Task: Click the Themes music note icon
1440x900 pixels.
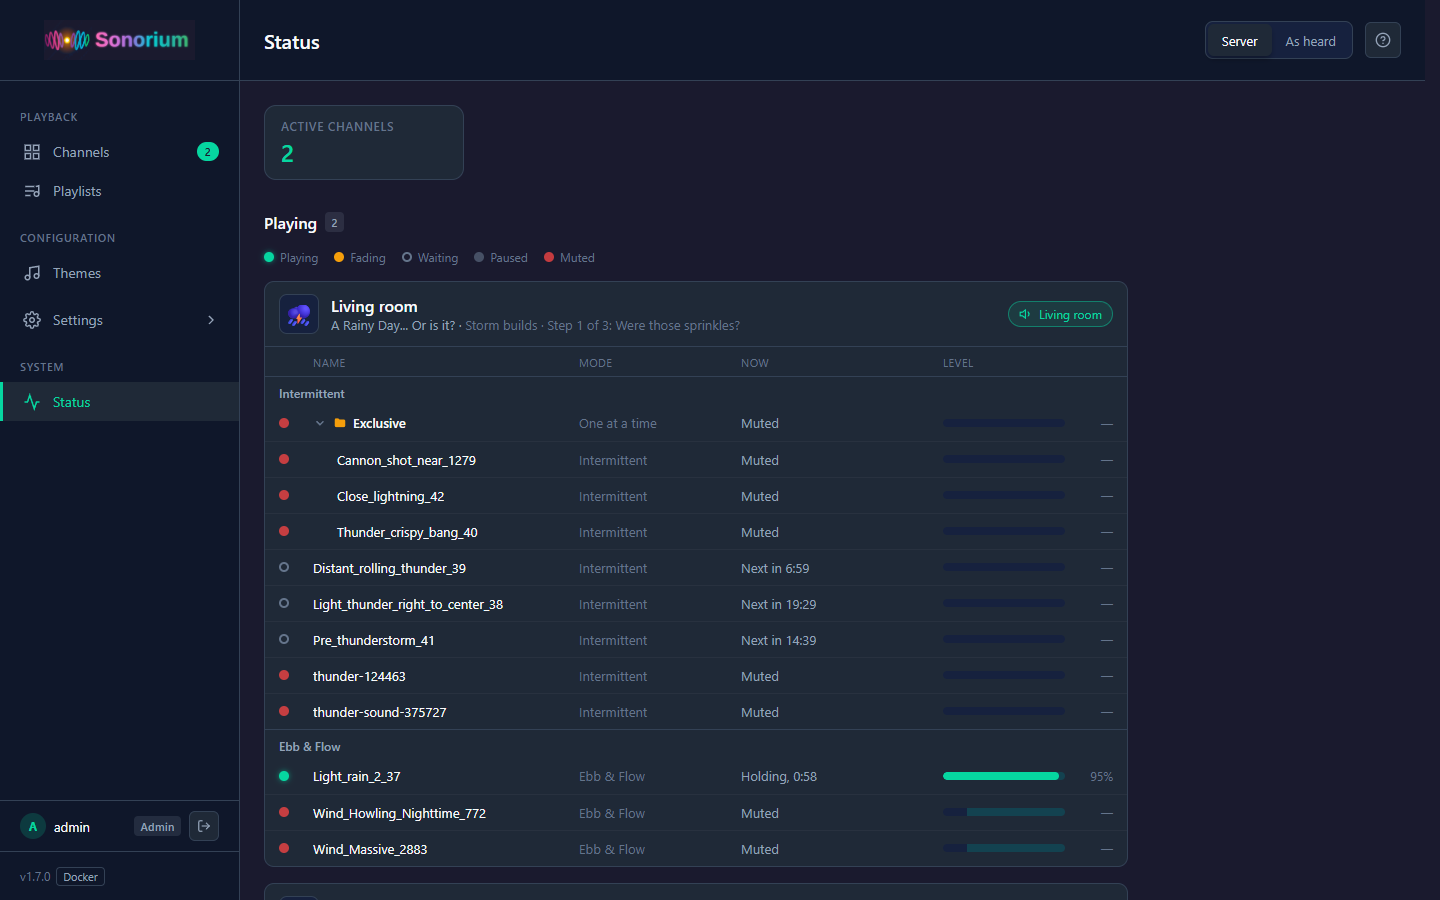Action: coord(32,273)
